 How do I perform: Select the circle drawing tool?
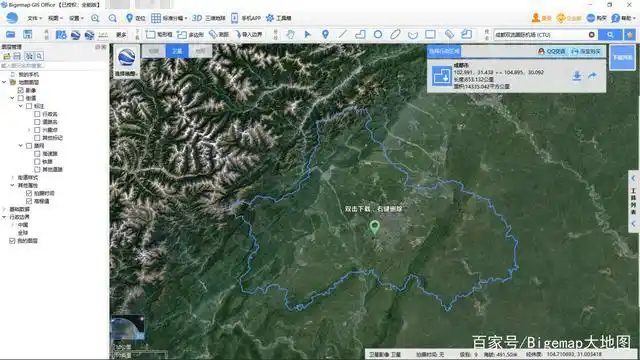[378, 34]
